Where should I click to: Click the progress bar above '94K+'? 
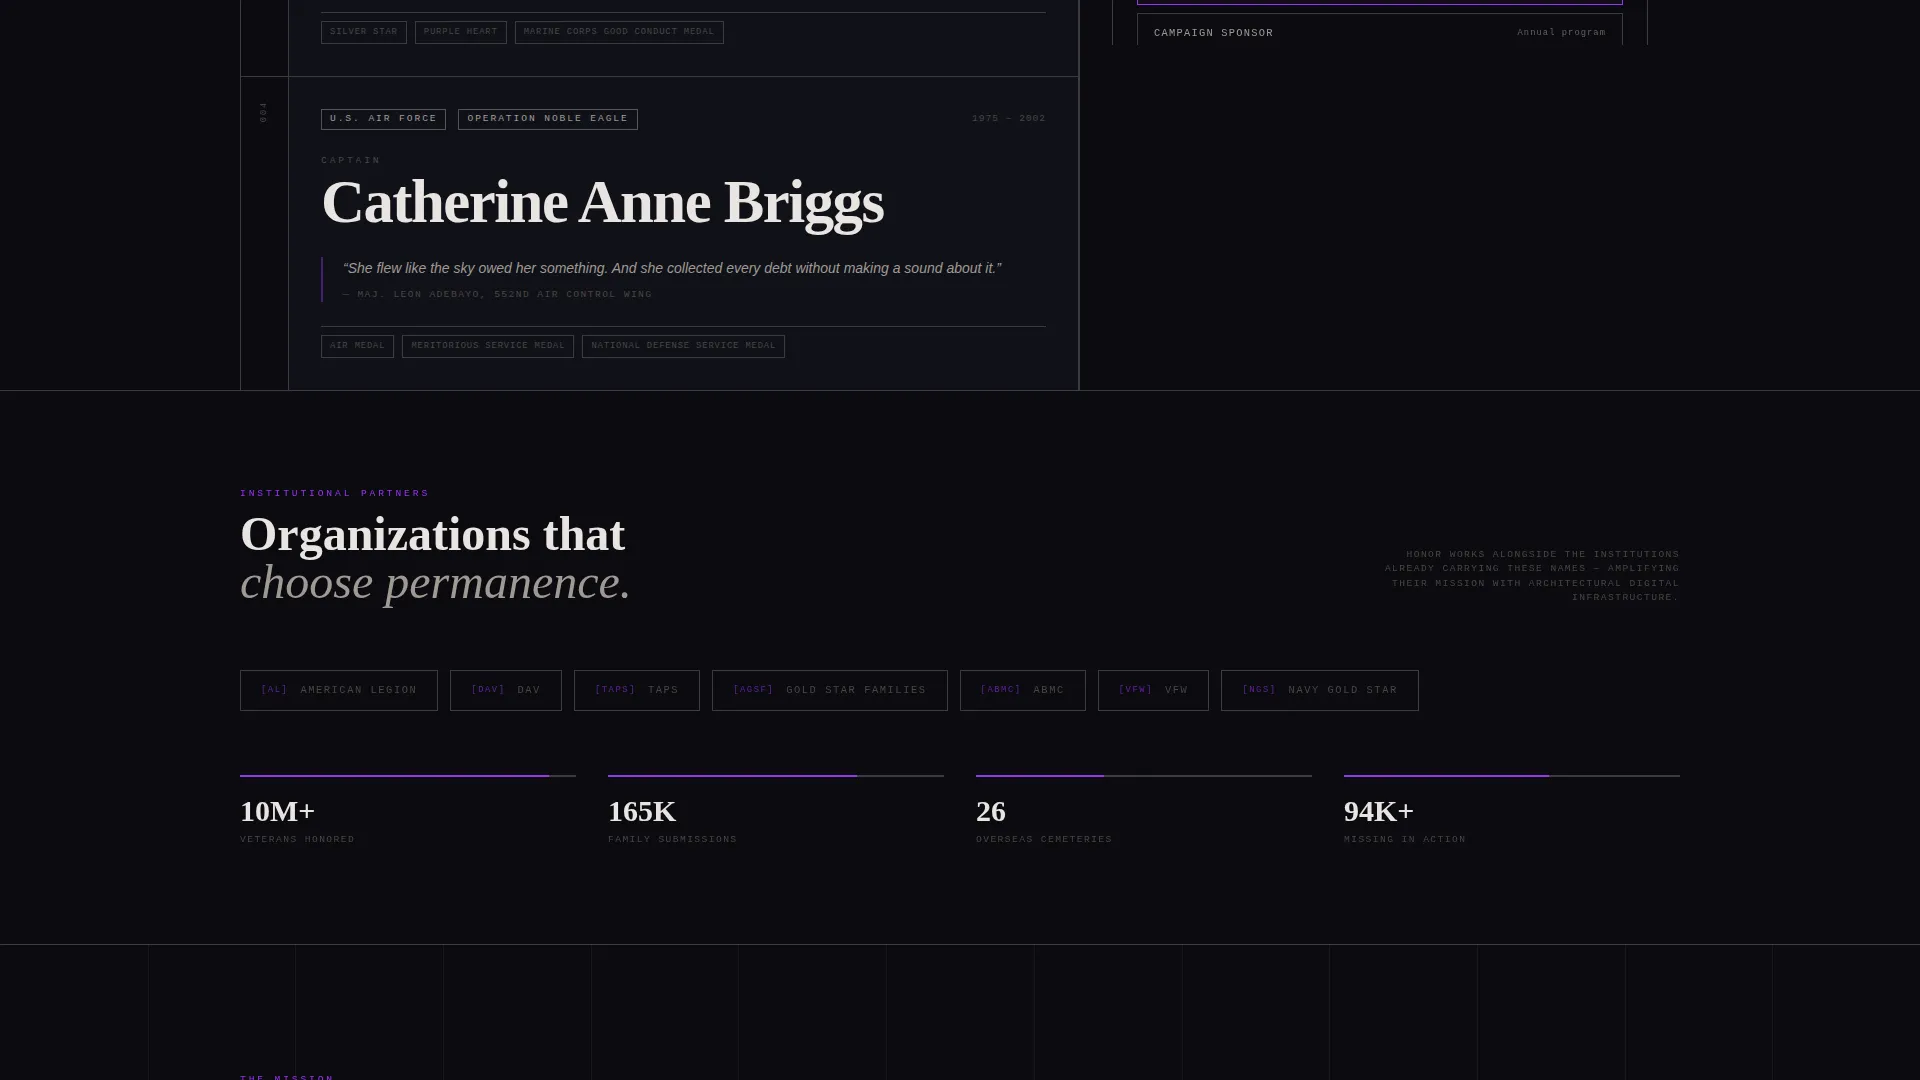(x=1512, y=776)
